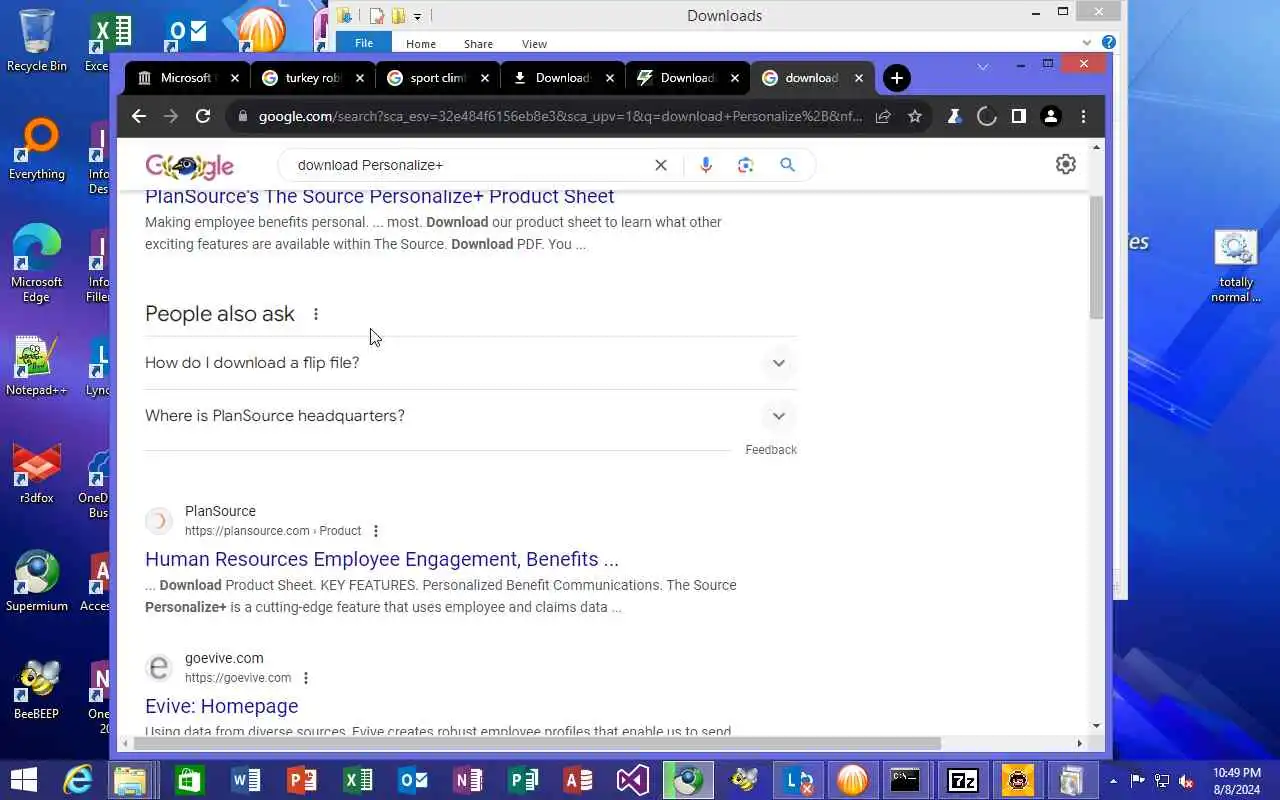Image resolution: width=1280 pixels, height=800 pixels.
Task: Click the magnifier search button
Action: coord(787,165)
